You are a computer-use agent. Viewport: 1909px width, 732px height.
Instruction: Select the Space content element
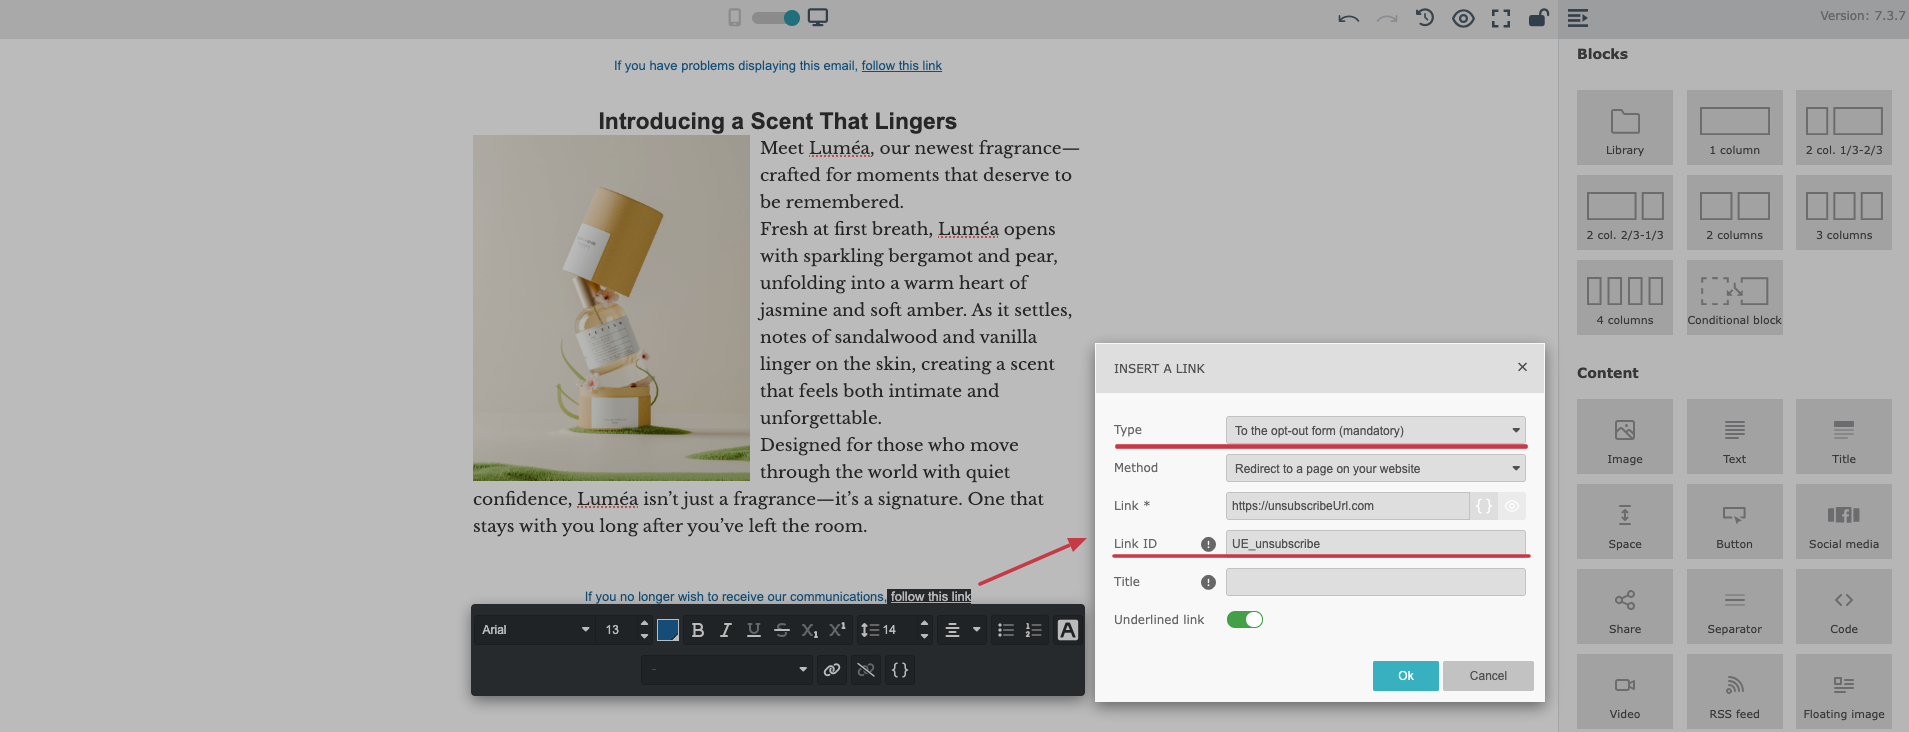pyautogui.click(x=1625, y=521)
